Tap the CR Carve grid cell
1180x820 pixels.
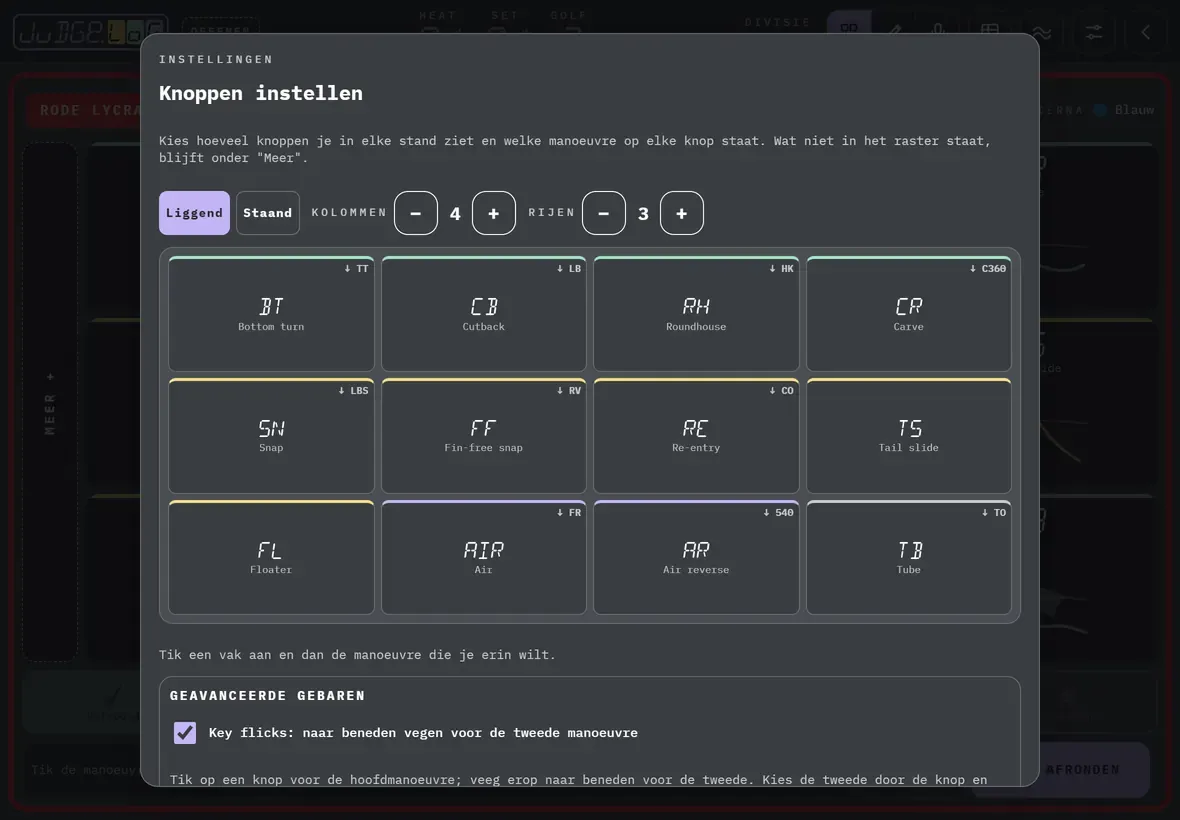pos(908,314)
